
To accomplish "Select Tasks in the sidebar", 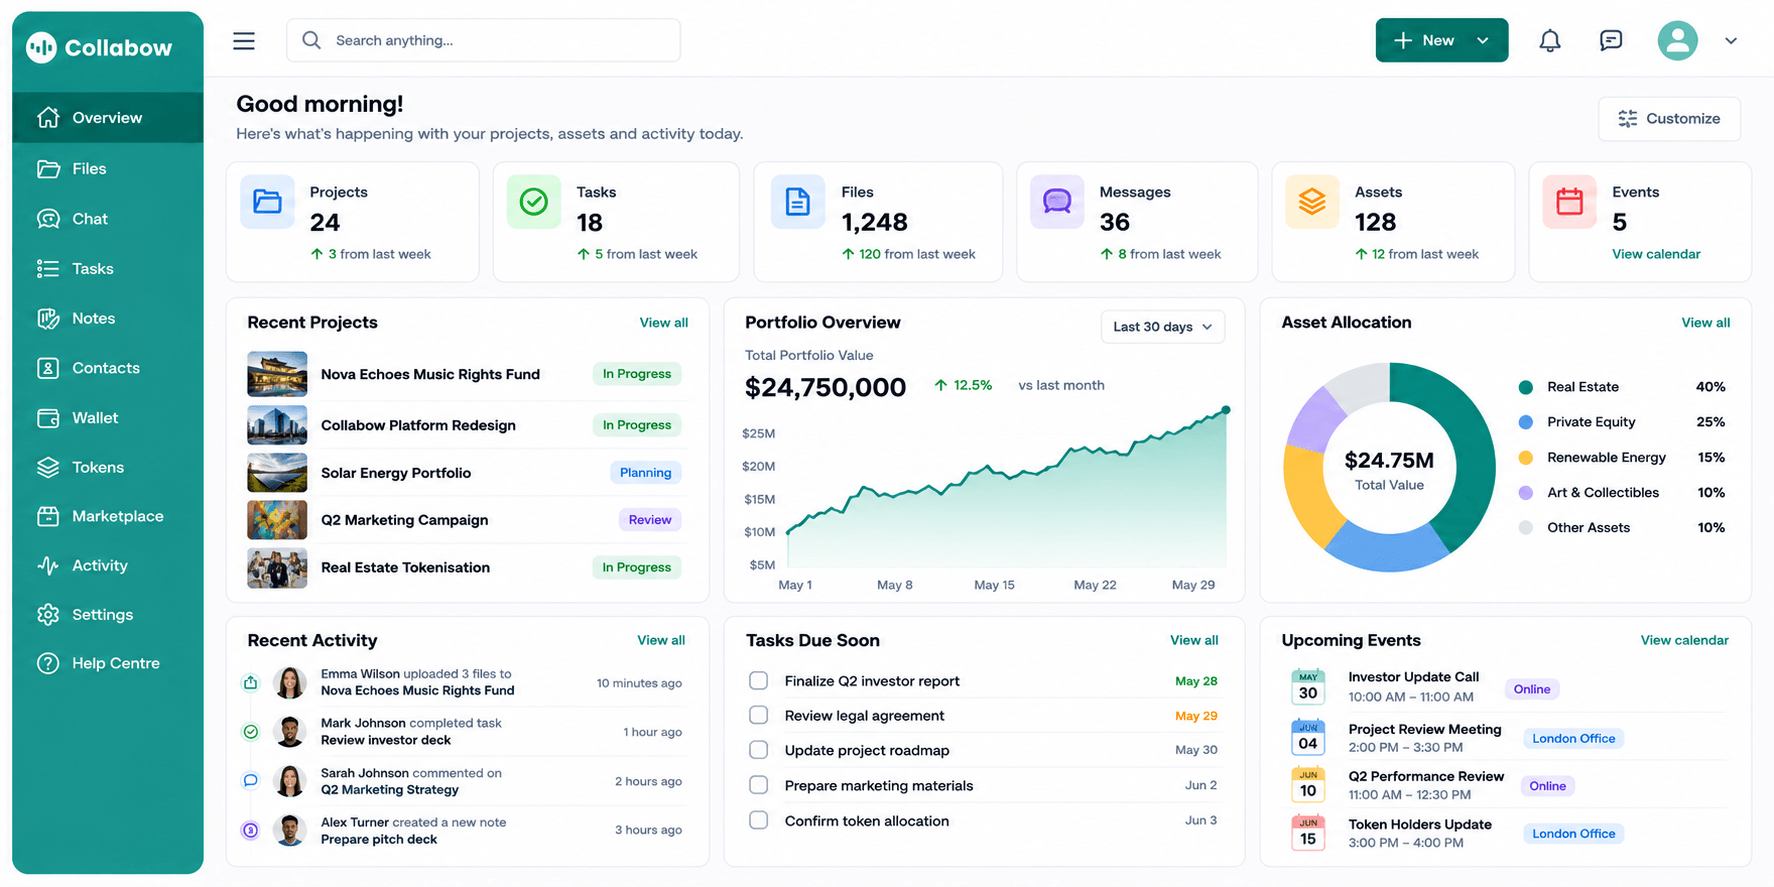I will point(108,269).
